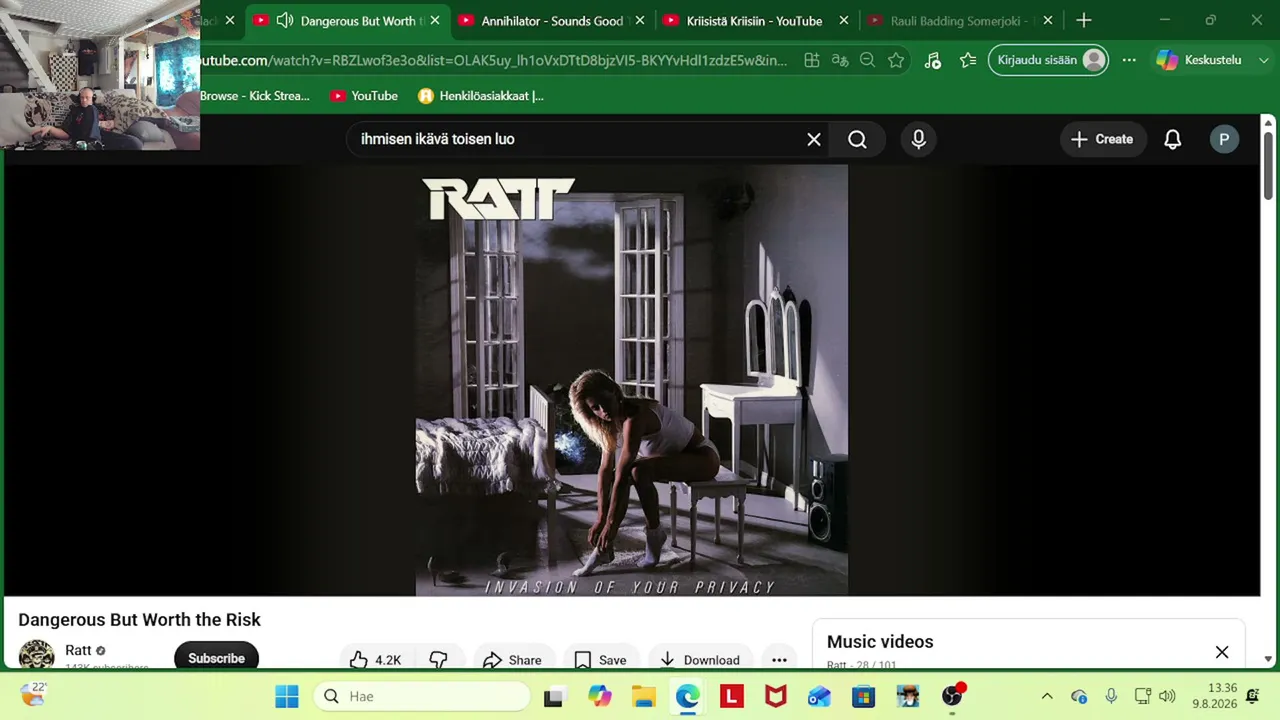Launch Copilot from the taskbar
The image size is (1280, 720).
(x=599, y=696)
